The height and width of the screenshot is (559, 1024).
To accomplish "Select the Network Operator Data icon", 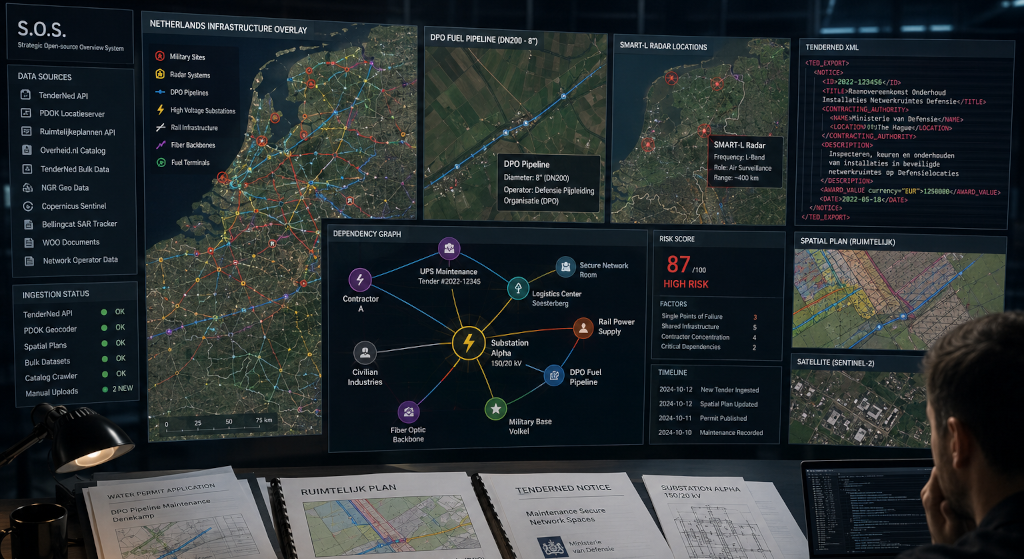I will point(29,261).
